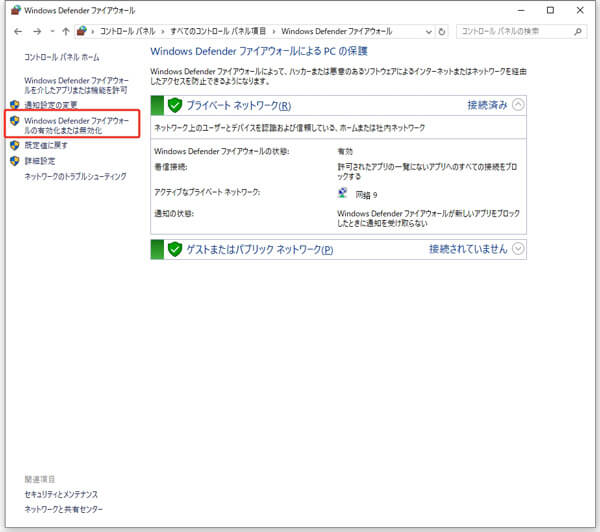Click the firewall title bar icon
Image resolution: width=600 pixels, height=532 pixels.
(x=15, y=10)
